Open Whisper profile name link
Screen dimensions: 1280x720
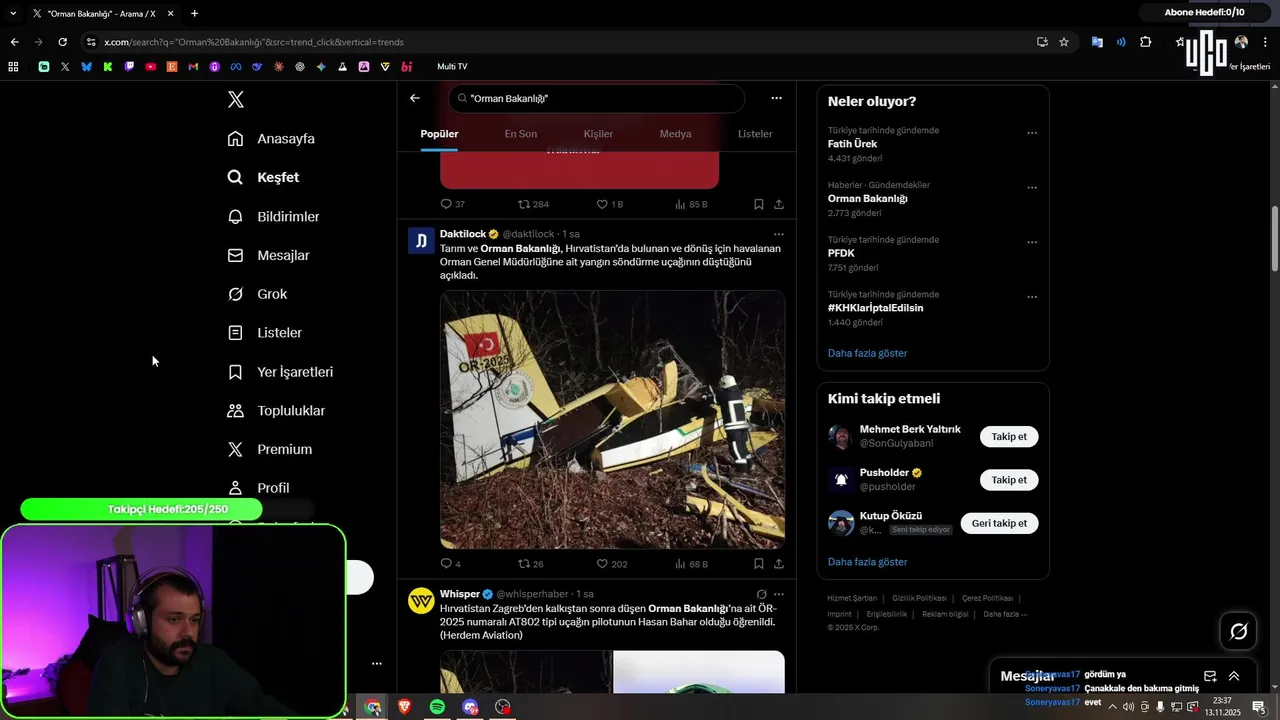(x=460, y=594)
